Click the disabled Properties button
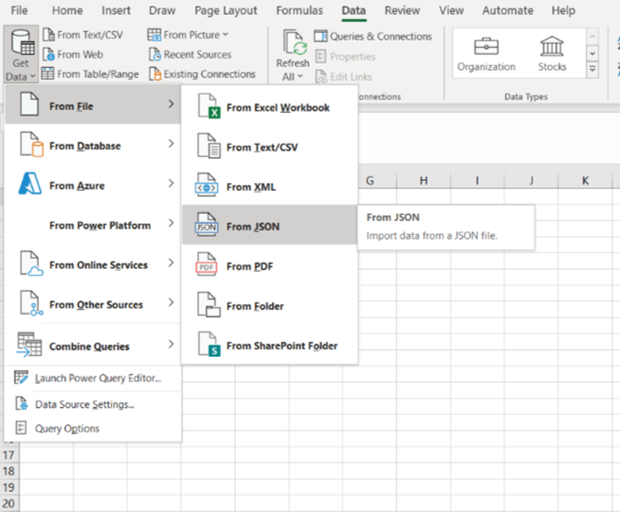This screenshot has width=620, height=512. (346, 57)
